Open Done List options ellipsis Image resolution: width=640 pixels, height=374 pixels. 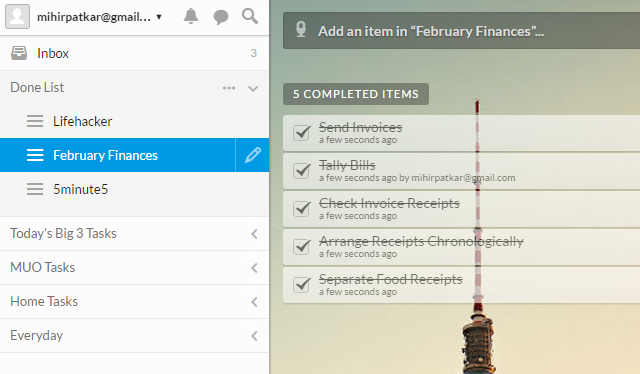tap(229, 88)
